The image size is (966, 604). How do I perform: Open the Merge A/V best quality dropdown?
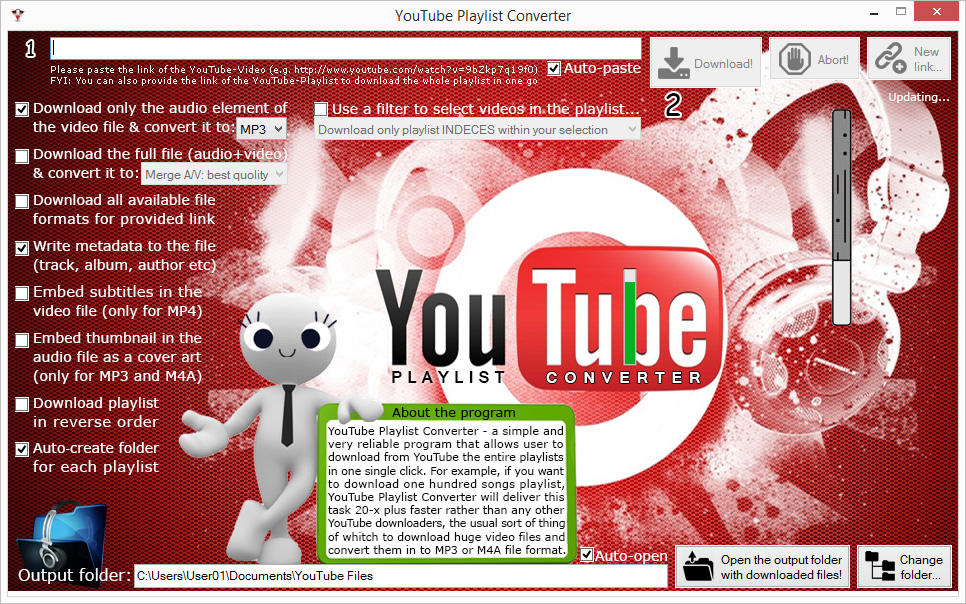click(214, 174)
